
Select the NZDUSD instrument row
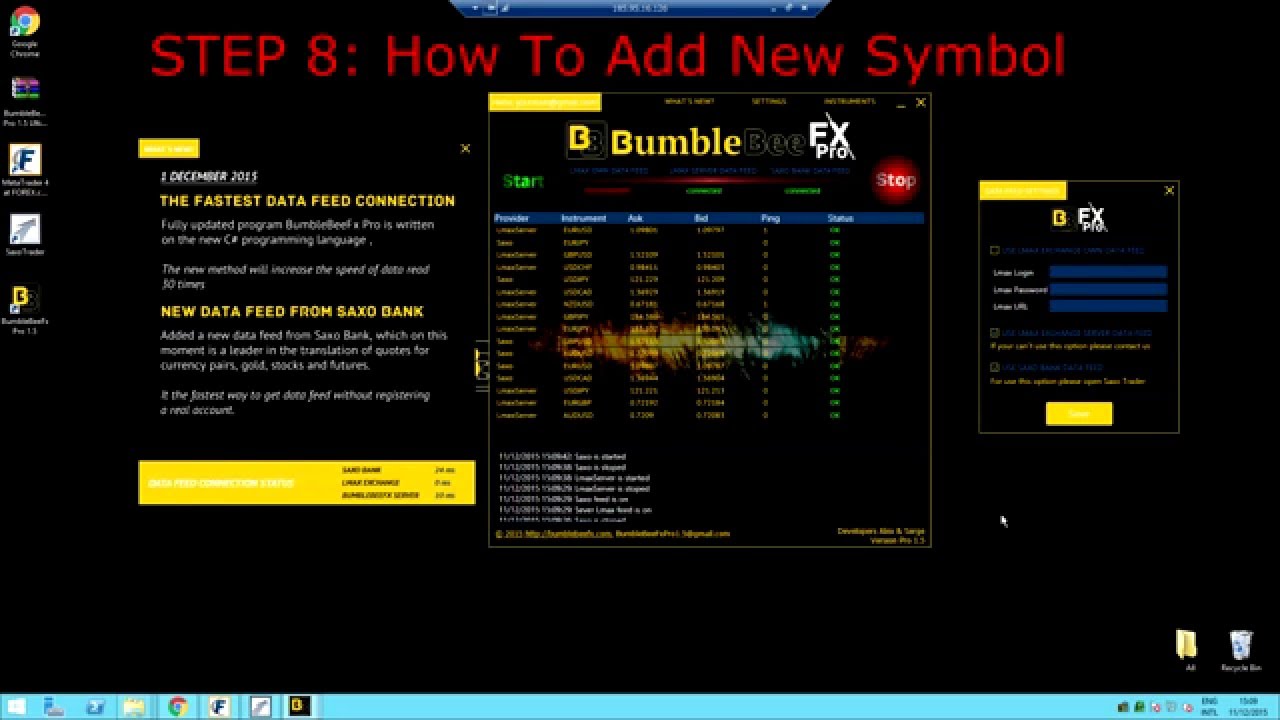pyautogui.click(x=708, y=304)
